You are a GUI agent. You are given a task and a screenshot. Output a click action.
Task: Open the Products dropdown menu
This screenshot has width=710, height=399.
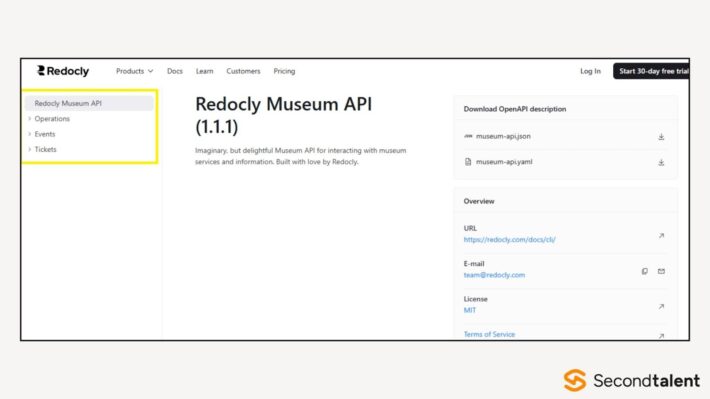click(134, 71)
